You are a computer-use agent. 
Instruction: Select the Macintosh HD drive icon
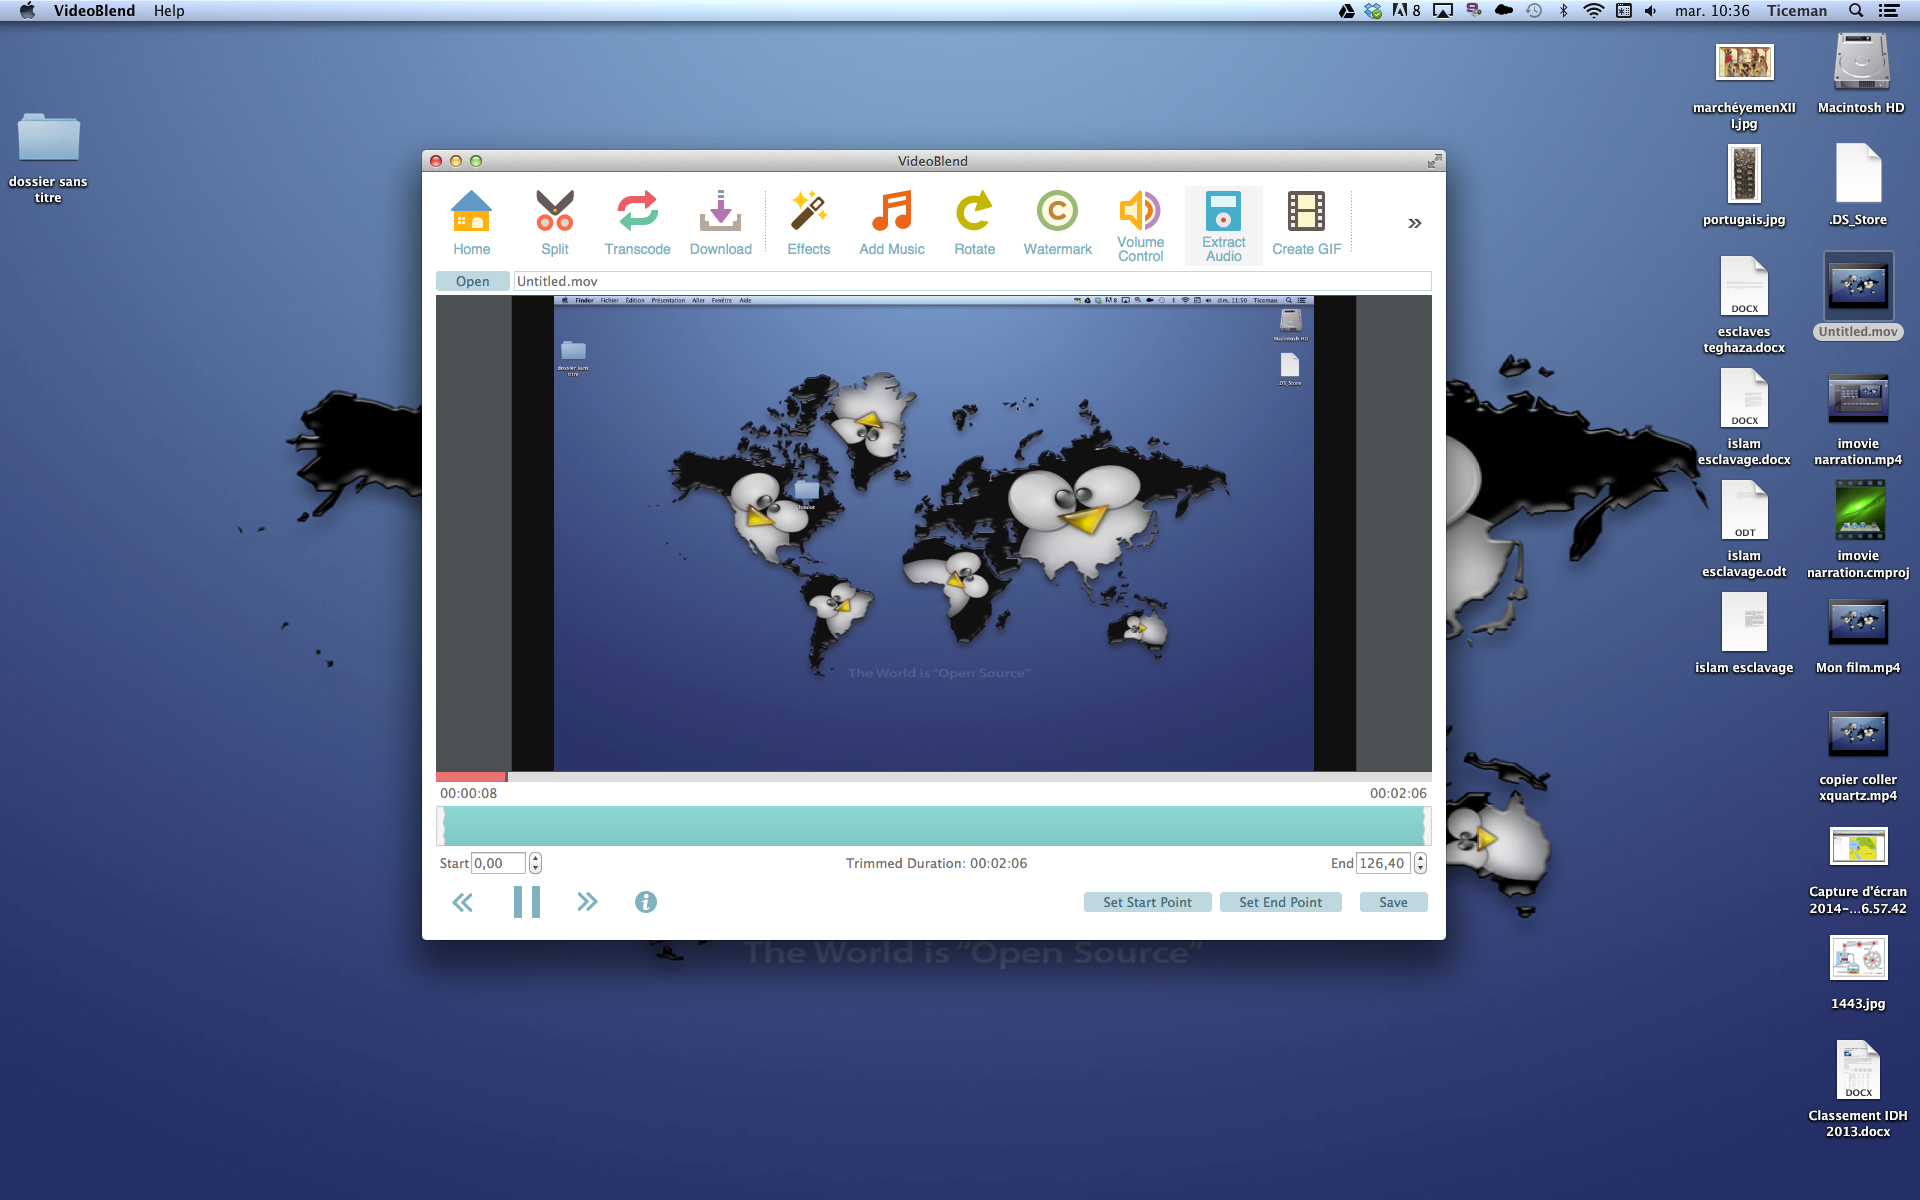pos(1860,73)
